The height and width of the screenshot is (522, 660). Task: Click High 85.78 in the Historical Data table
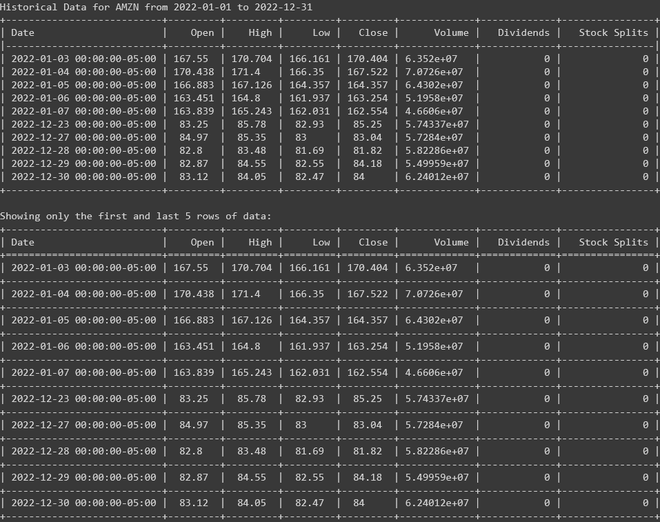252,124
